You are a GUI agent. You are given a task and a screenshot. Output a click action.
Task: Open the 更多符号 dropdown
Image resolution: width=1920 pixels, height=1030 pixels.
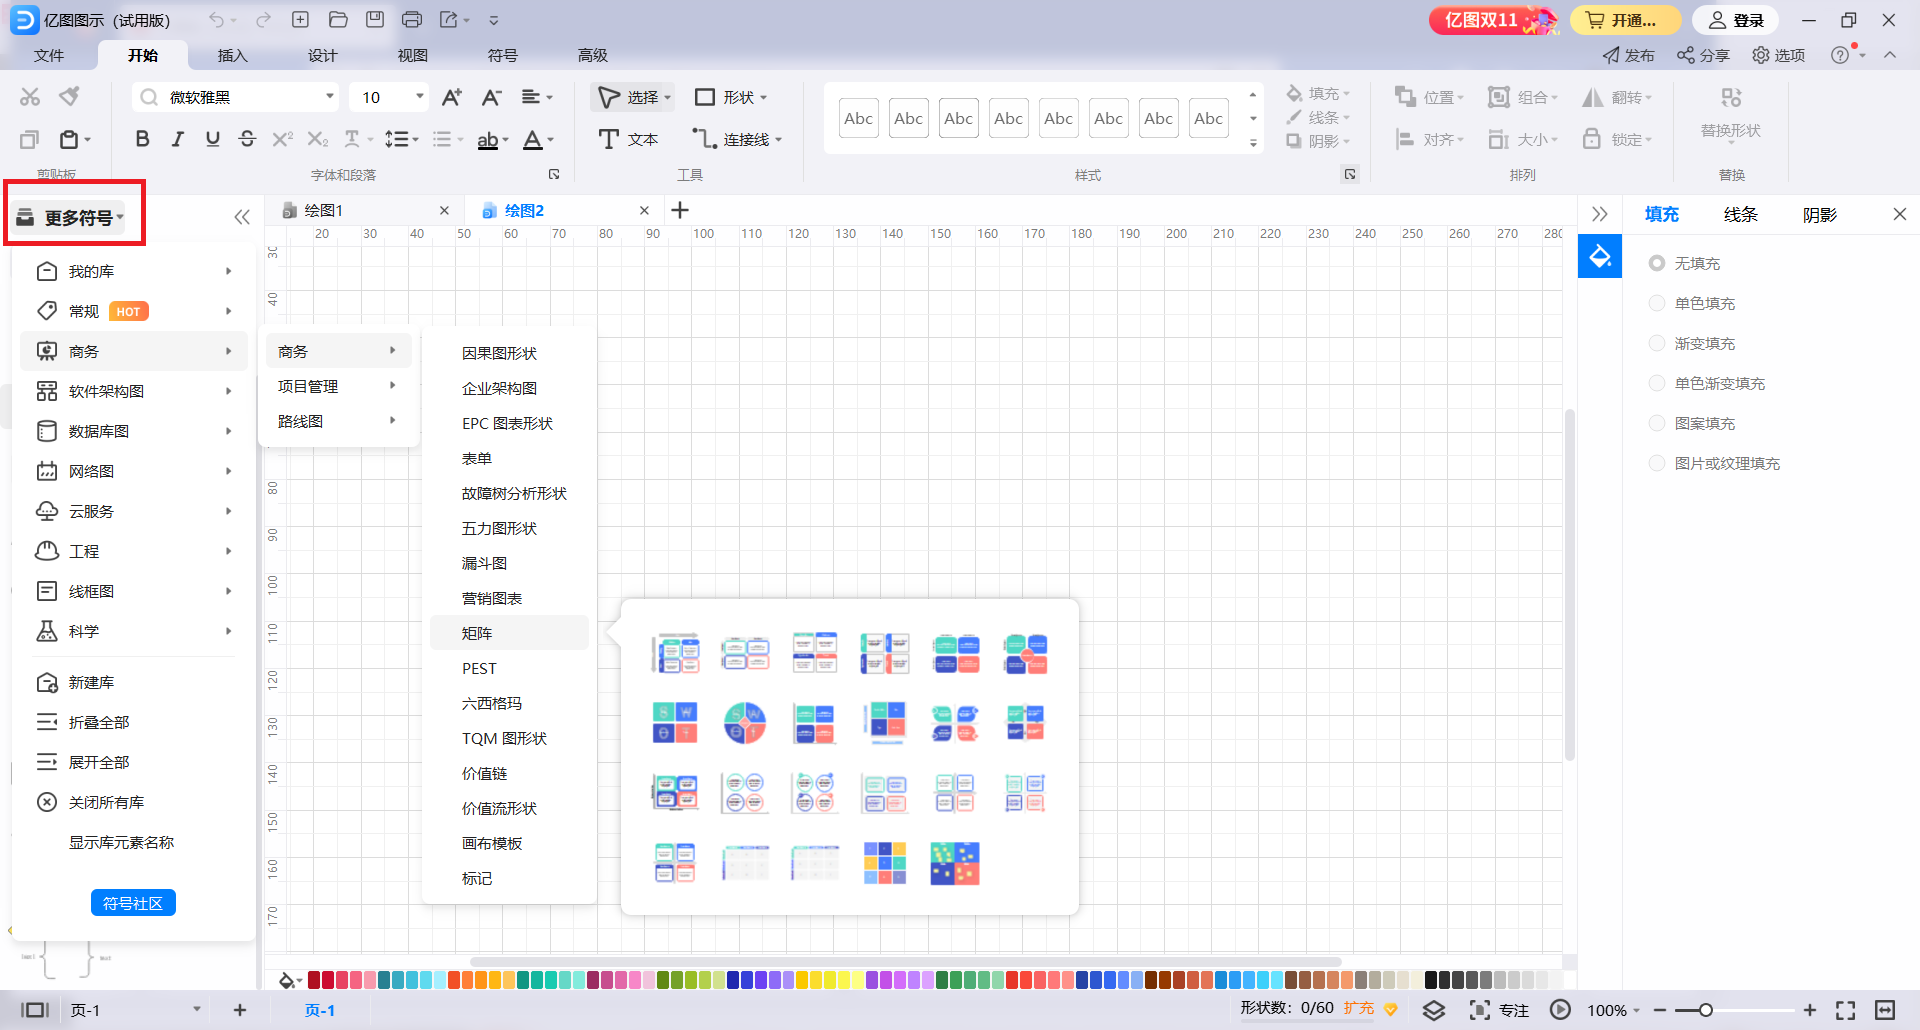pos(70,217)
